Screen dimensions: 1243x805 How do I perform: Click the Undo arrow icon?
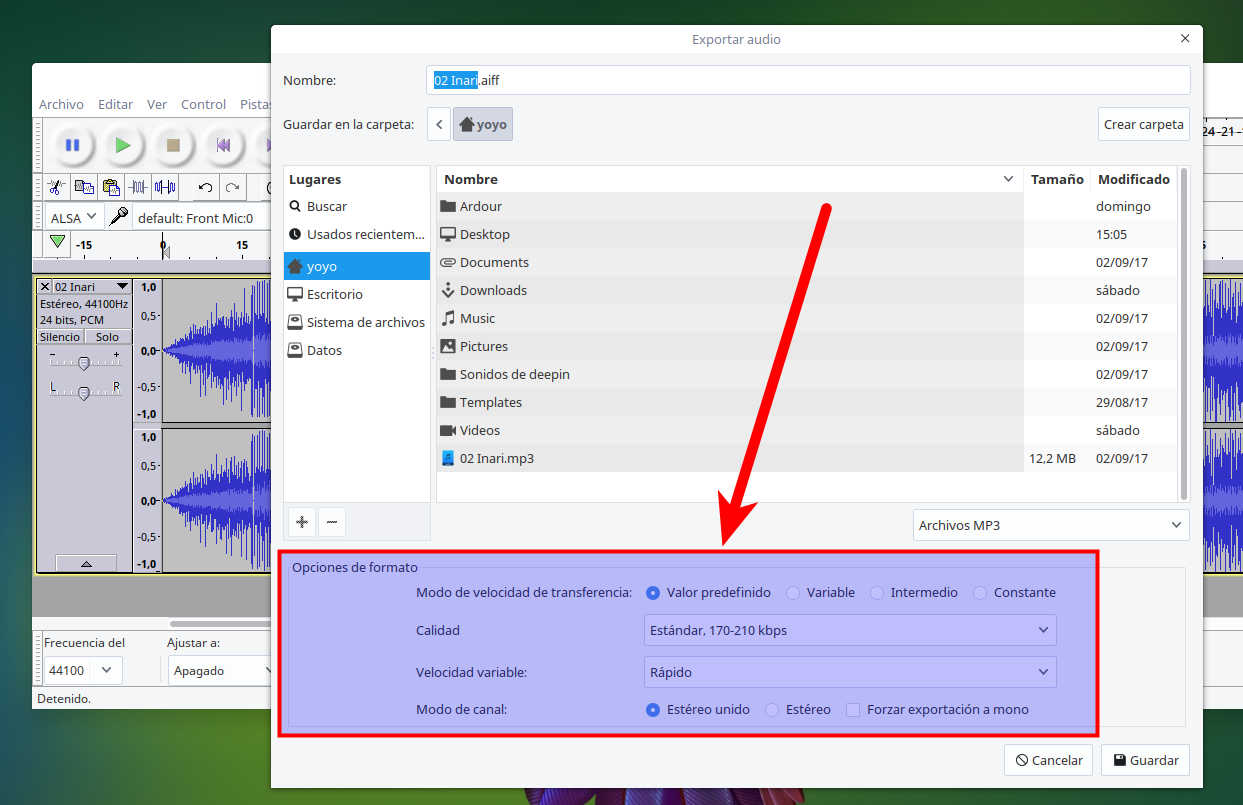[205, 187]
